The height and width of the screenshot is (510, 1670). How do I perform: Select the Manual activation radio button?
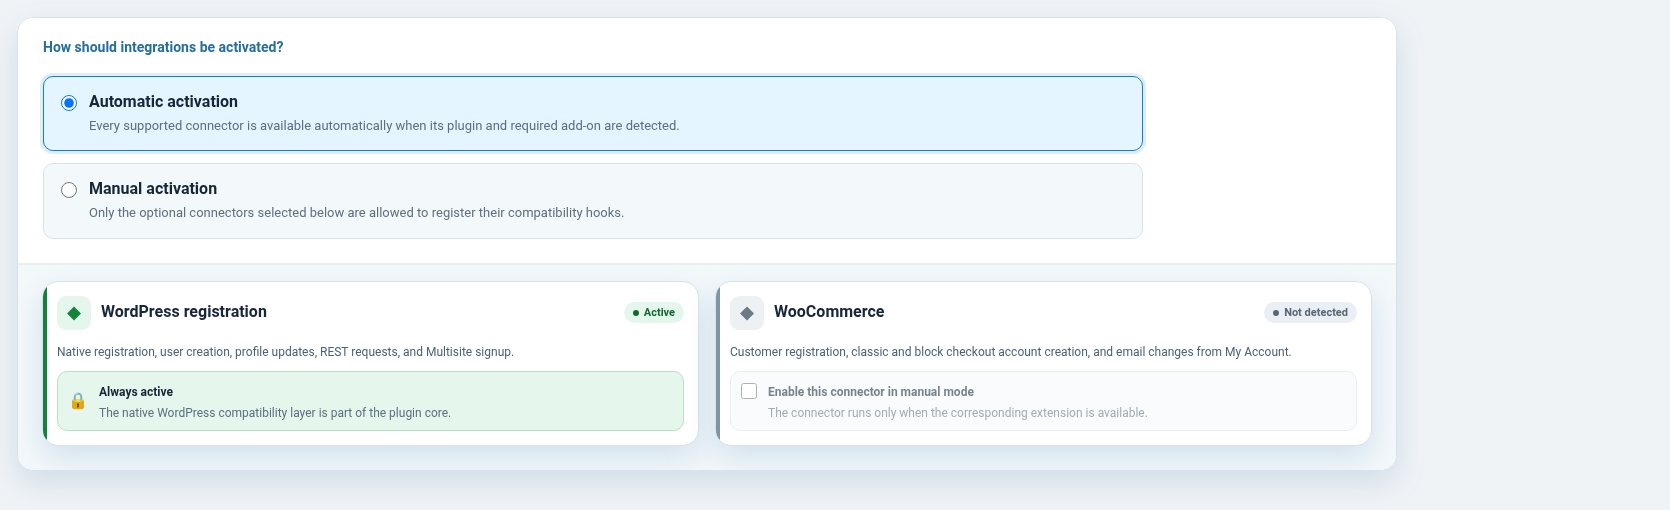(69, 190)
